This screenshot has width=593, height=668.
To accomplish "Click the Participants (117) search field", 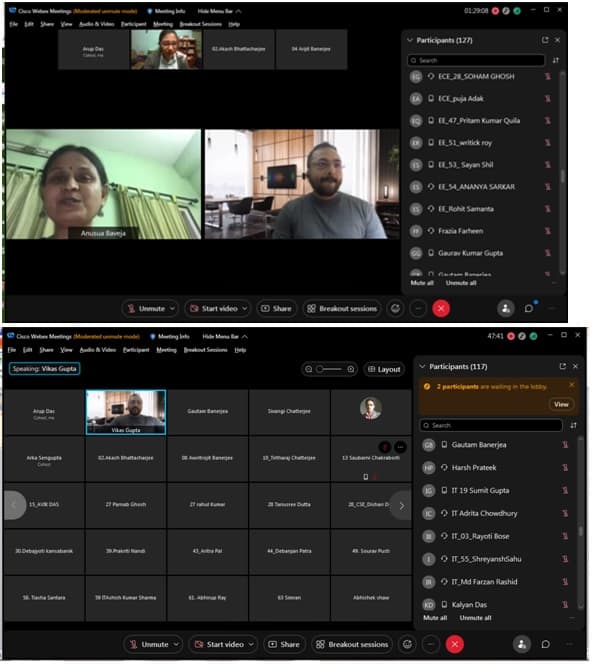I will [491, 425].
